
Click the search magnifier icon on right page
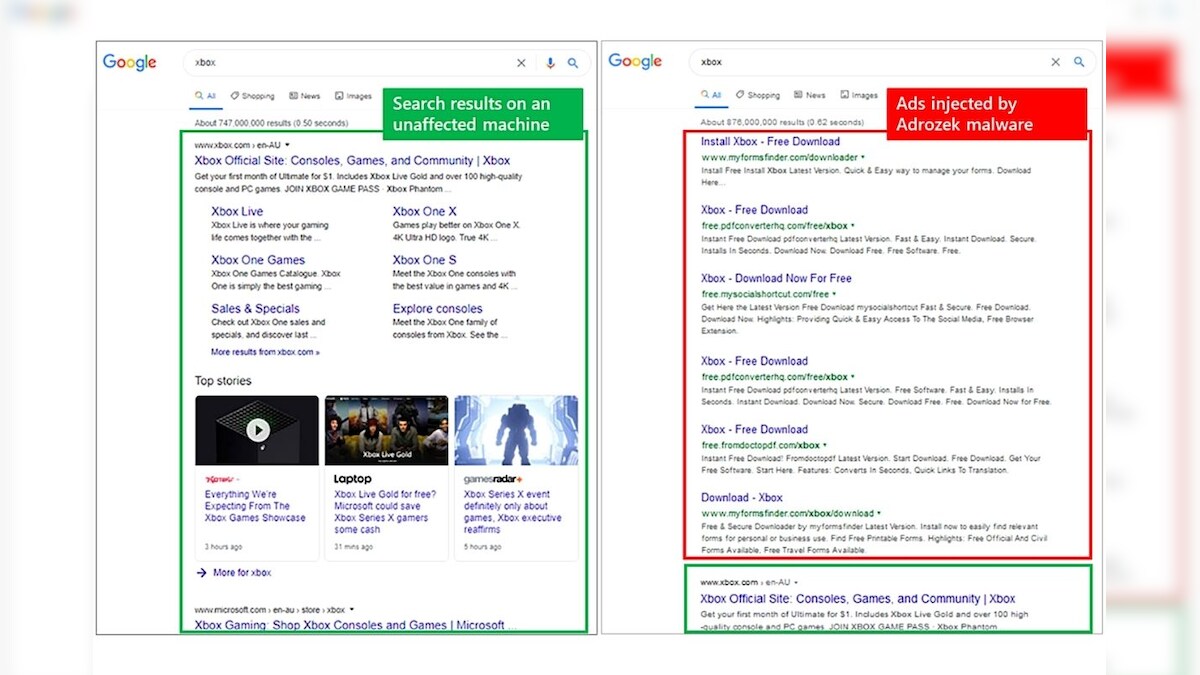1079,61
